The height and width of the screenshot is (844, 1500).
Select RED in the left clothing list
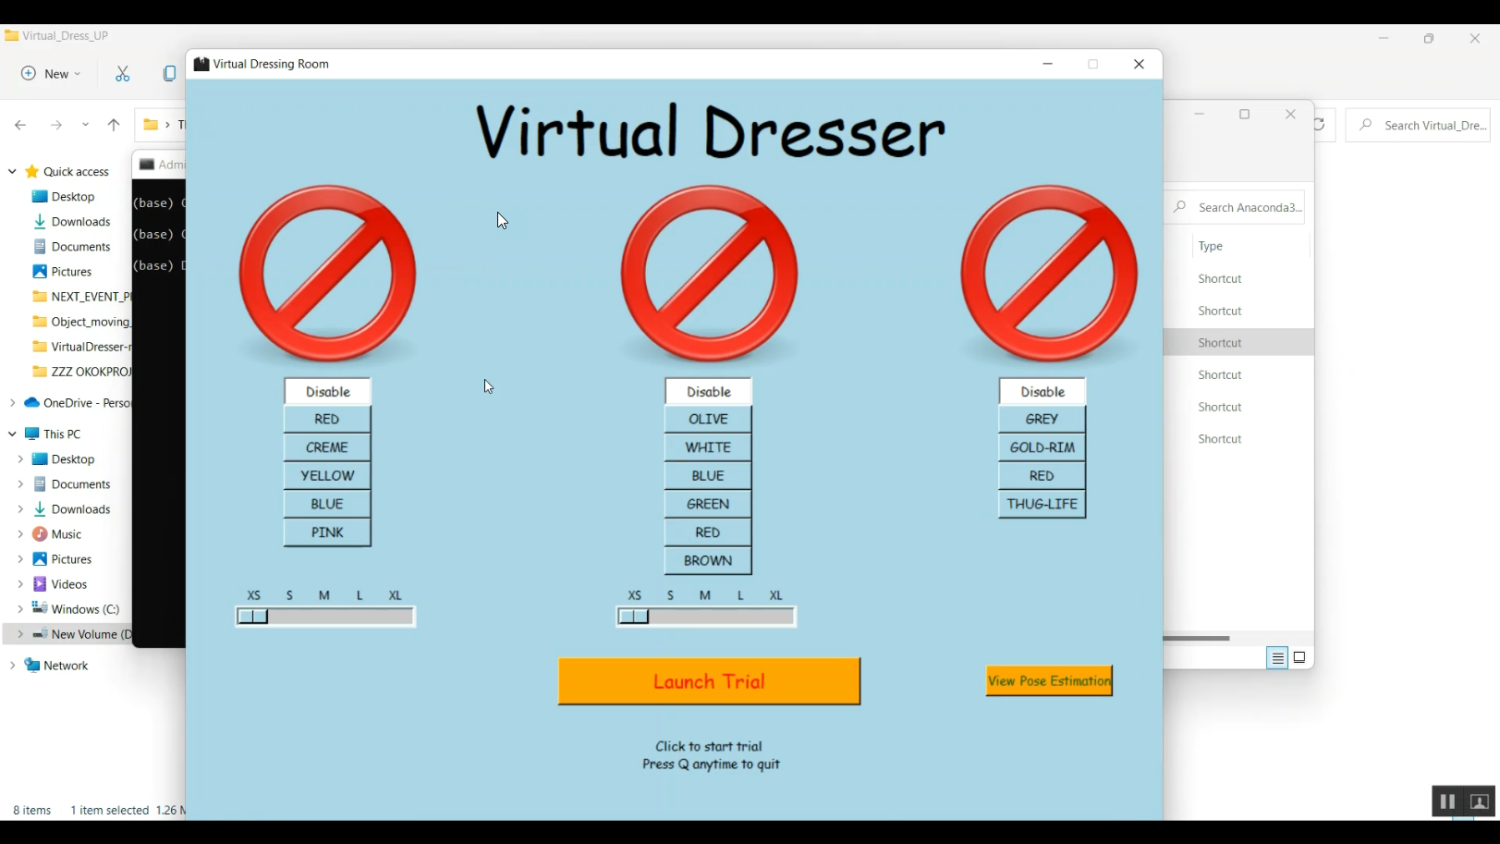pos(327,419)
